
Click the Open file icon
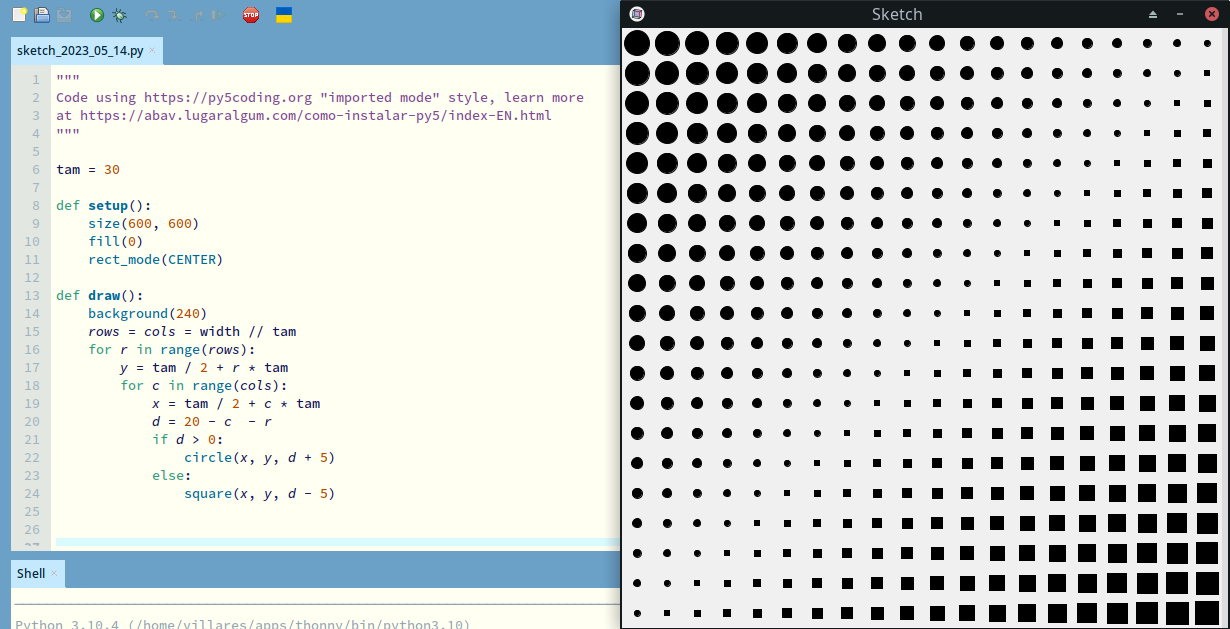coord(42,15)
